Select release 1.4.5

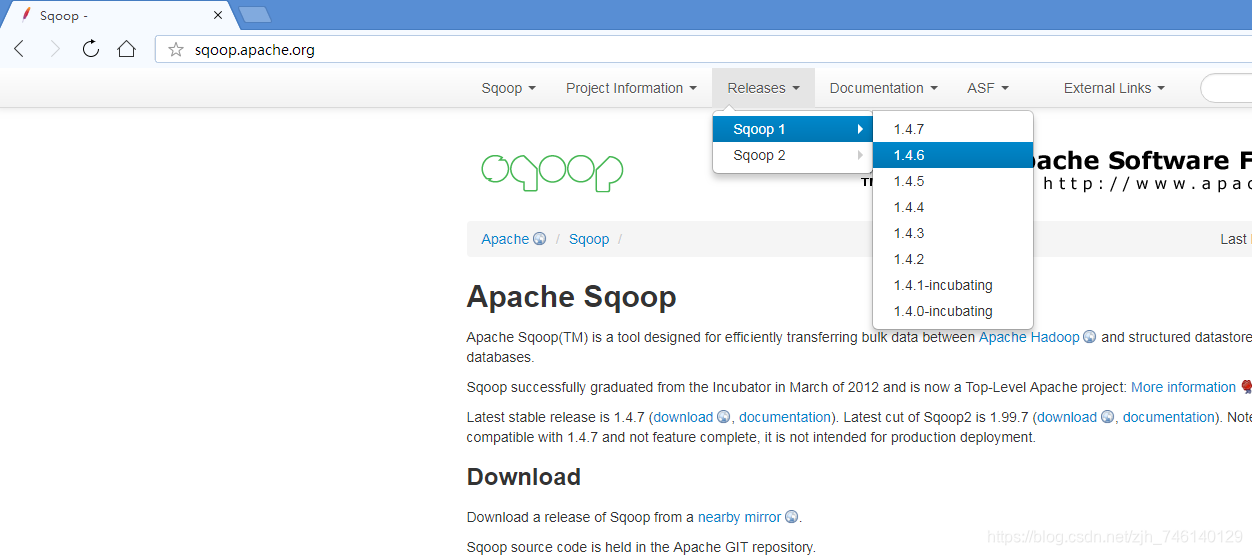pyautogui.click(x=953, y=181)
